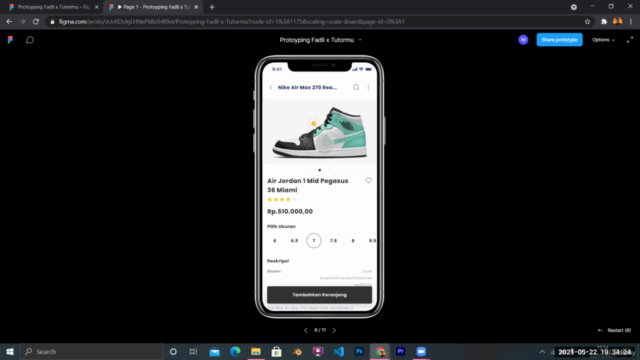This screenshot has height=360, width=640.
Task: Open Chrome in taskbar
Action: pos(380,351)
